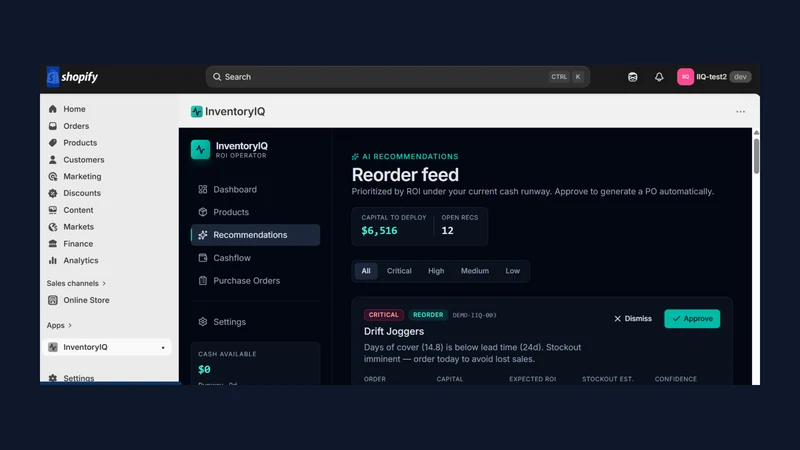Click the scrollbar up arrow

pos(756,133)
